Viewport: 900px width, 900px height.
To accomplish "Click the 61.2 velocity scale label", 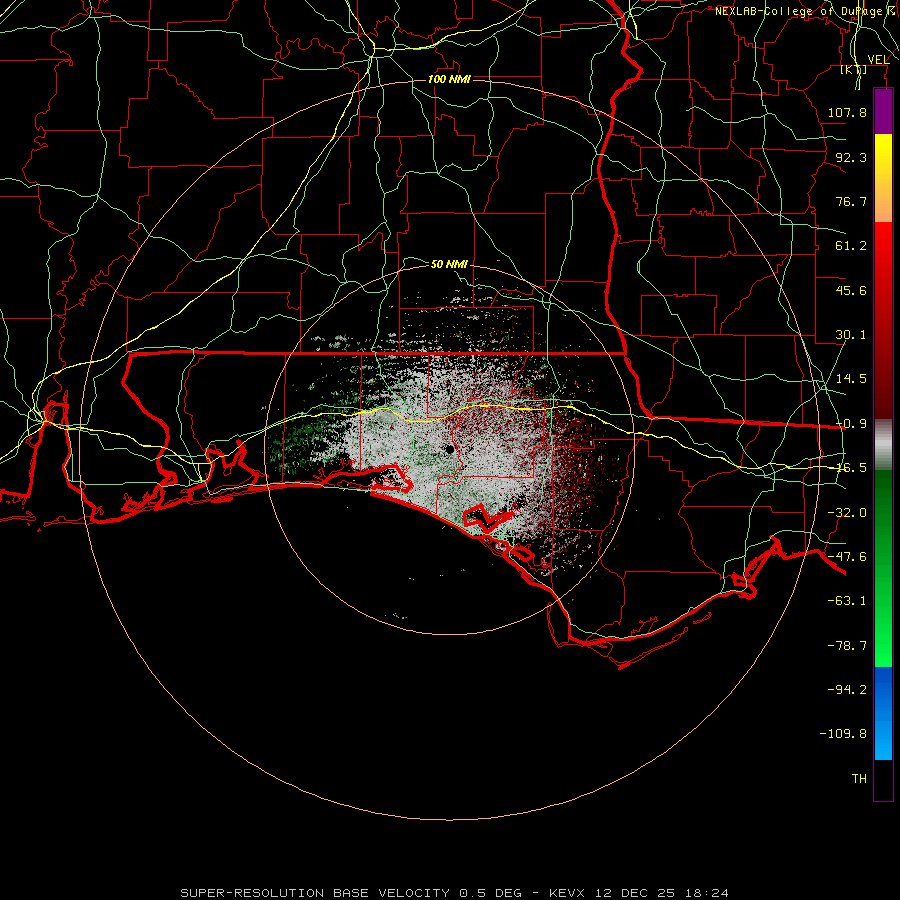I will [851, 246].
